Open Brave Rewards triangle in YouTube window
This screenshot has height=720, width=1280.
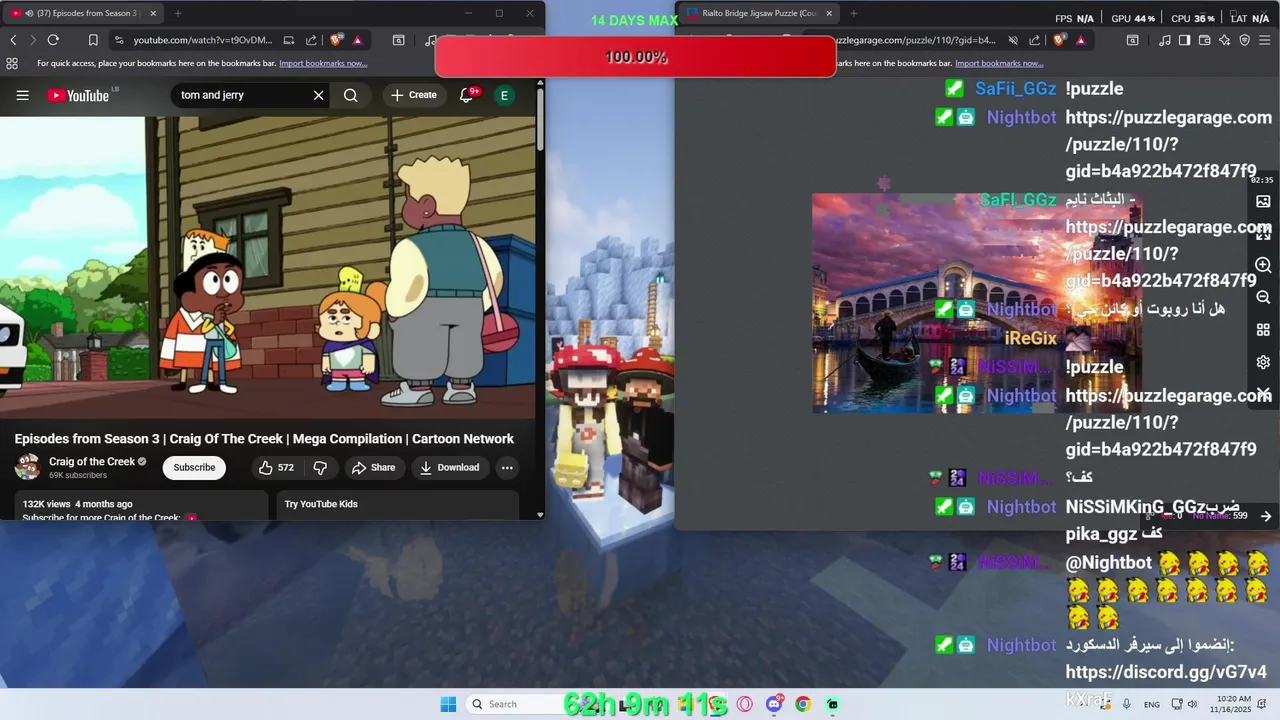click(357, 40)
